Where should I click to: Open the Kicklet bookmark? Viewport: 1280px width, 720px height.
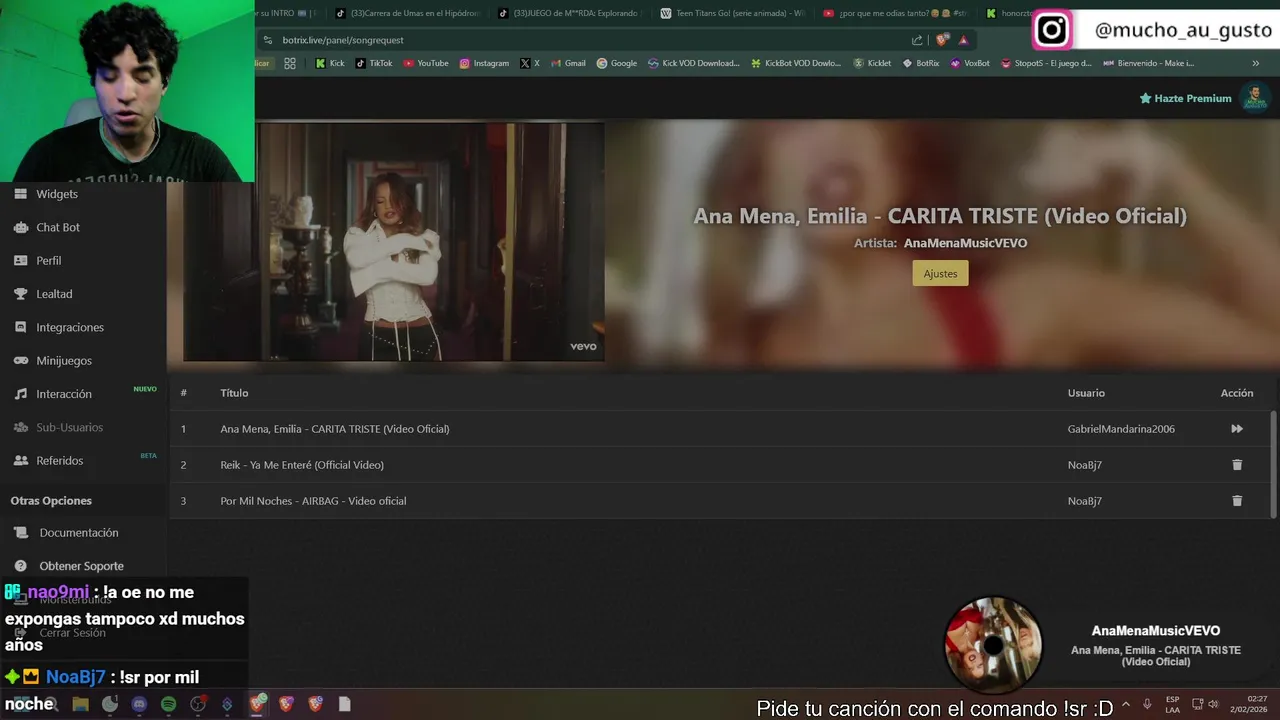[872, 63]
